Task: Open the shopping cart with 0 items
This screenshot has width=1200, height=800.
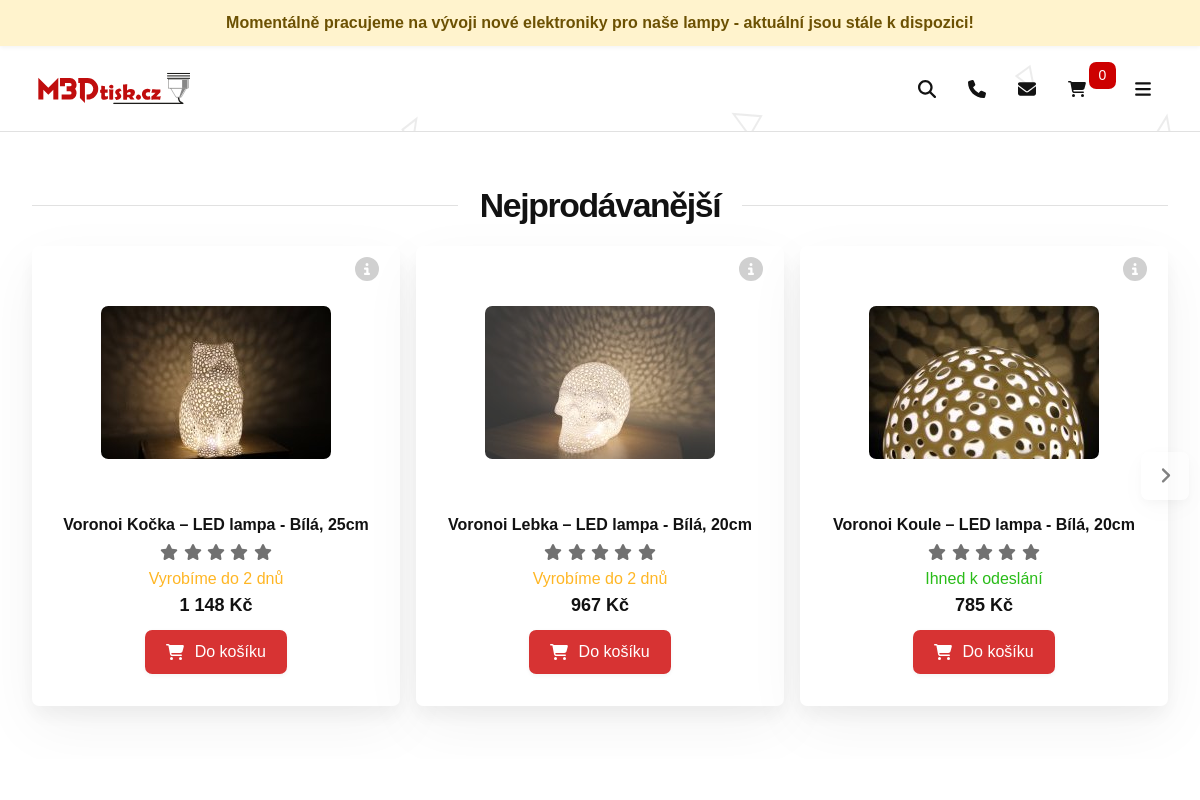Action: tap(1076, 89)
